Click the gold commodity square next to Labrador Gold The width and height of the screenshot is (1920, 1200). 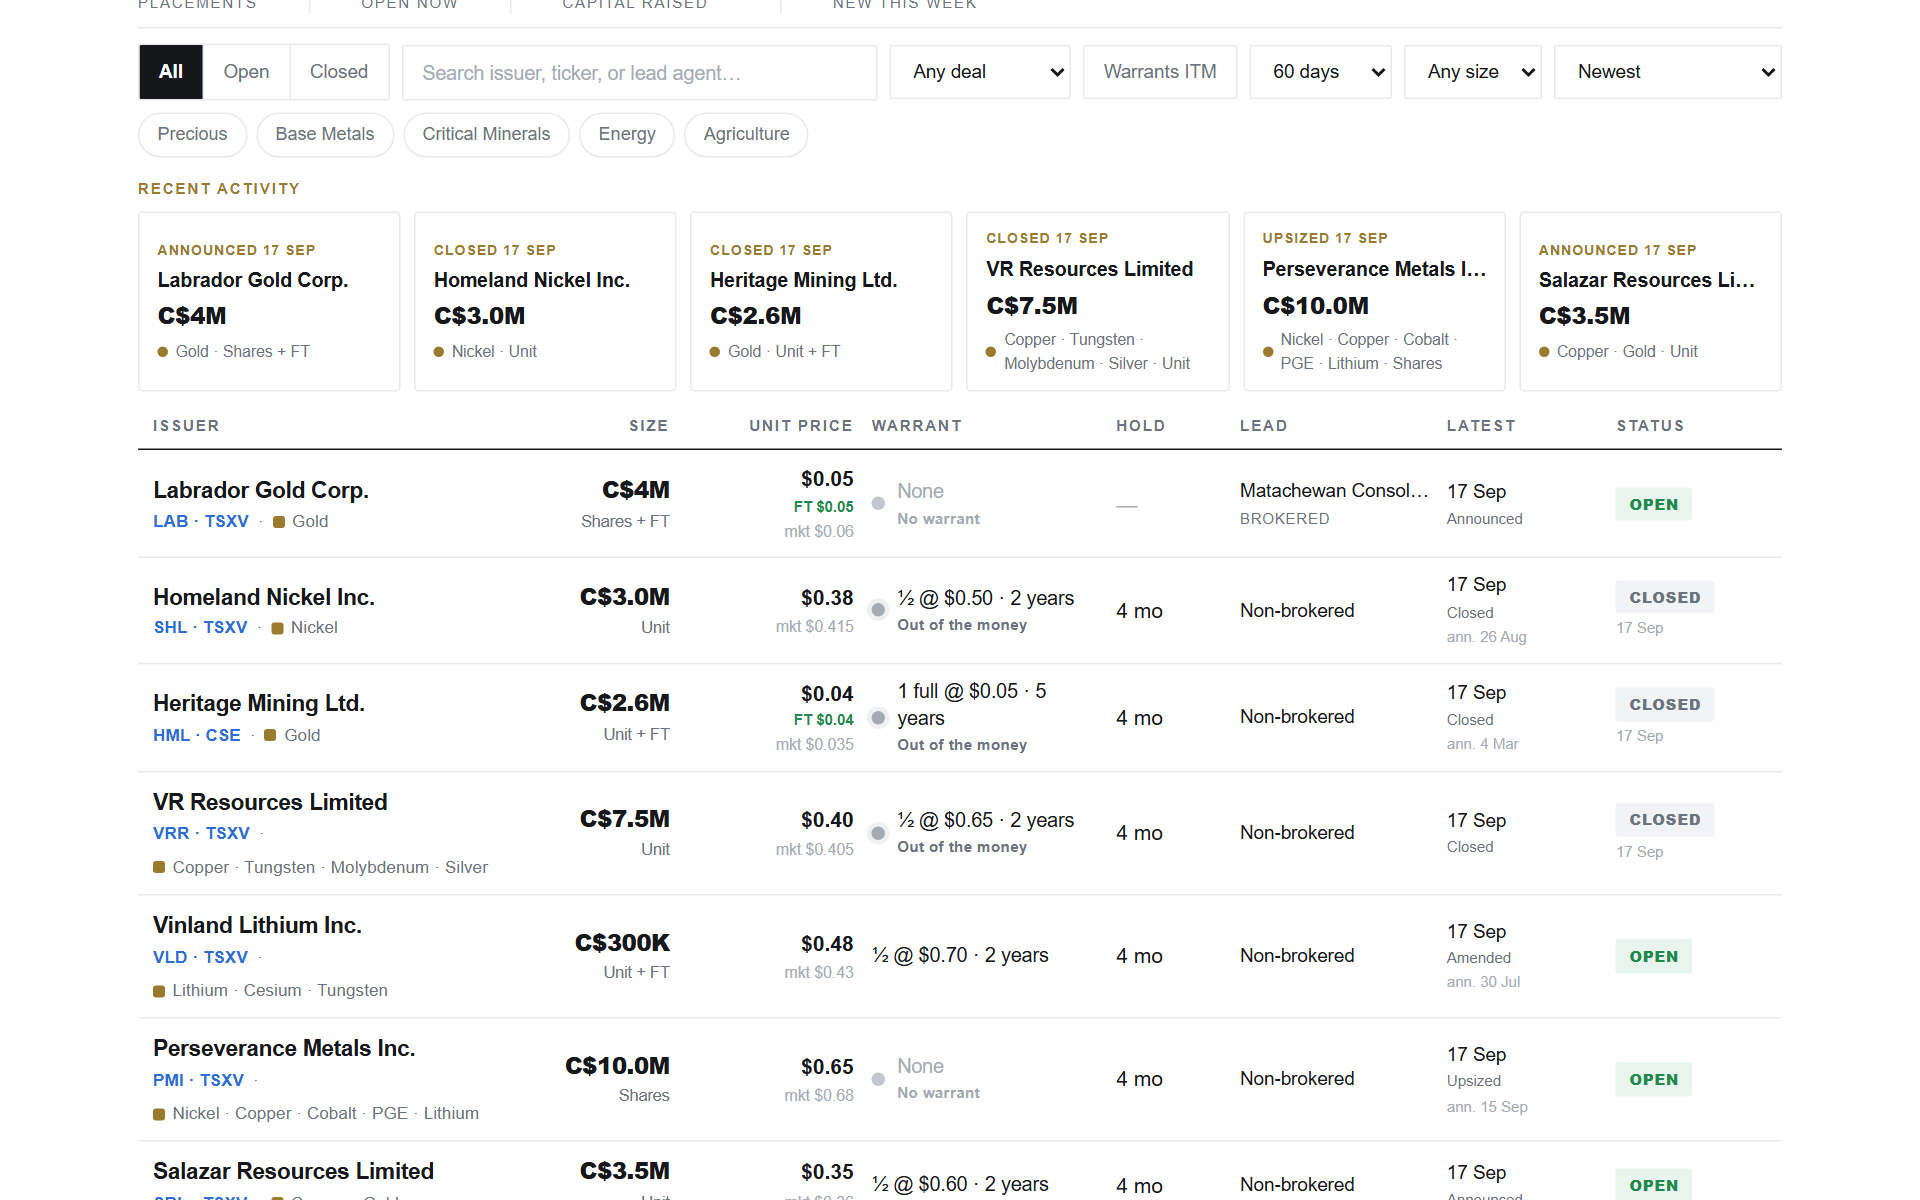tap(279, 522)
